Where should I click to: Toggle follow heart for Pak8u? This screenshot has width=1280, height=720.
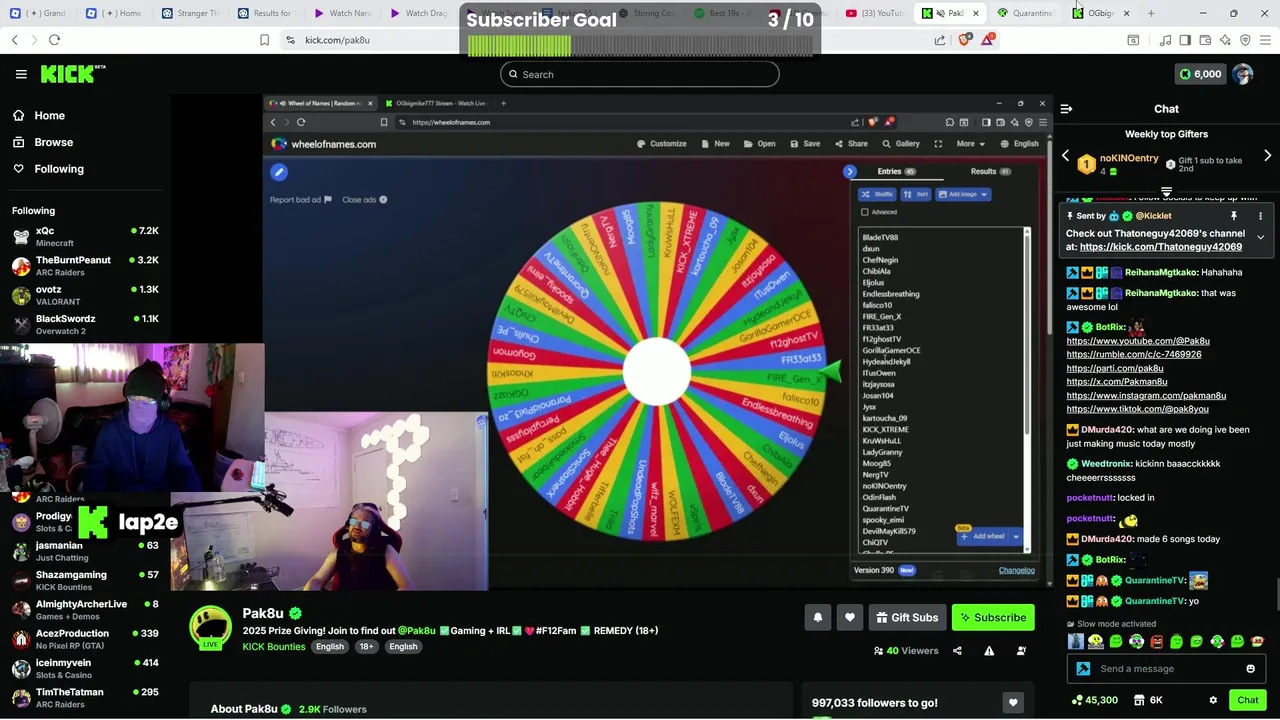[x=850, y=618]
